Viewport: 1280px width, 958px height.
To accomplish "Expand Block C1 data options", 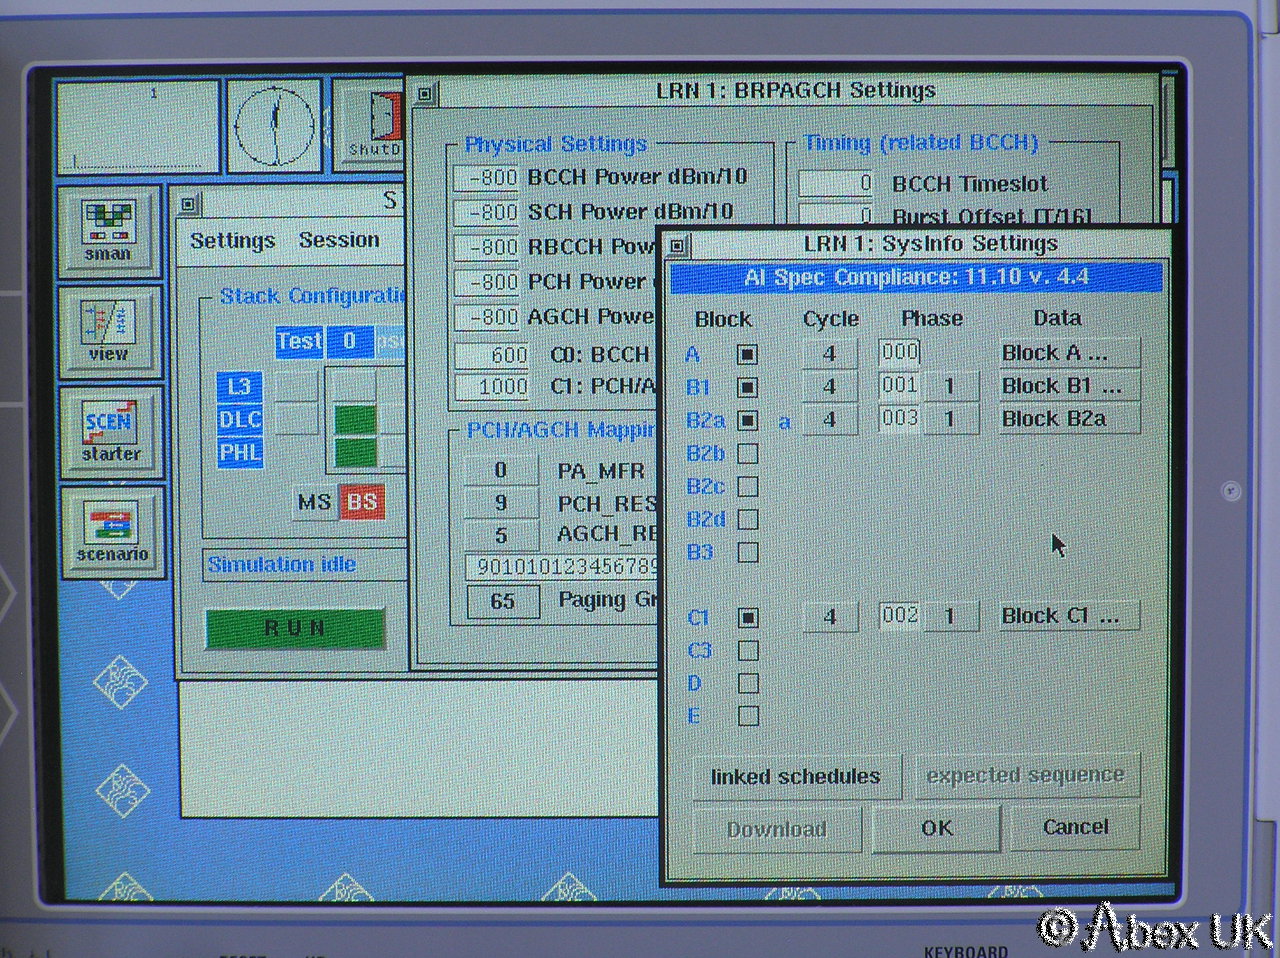I will (x=1067, y=616).
